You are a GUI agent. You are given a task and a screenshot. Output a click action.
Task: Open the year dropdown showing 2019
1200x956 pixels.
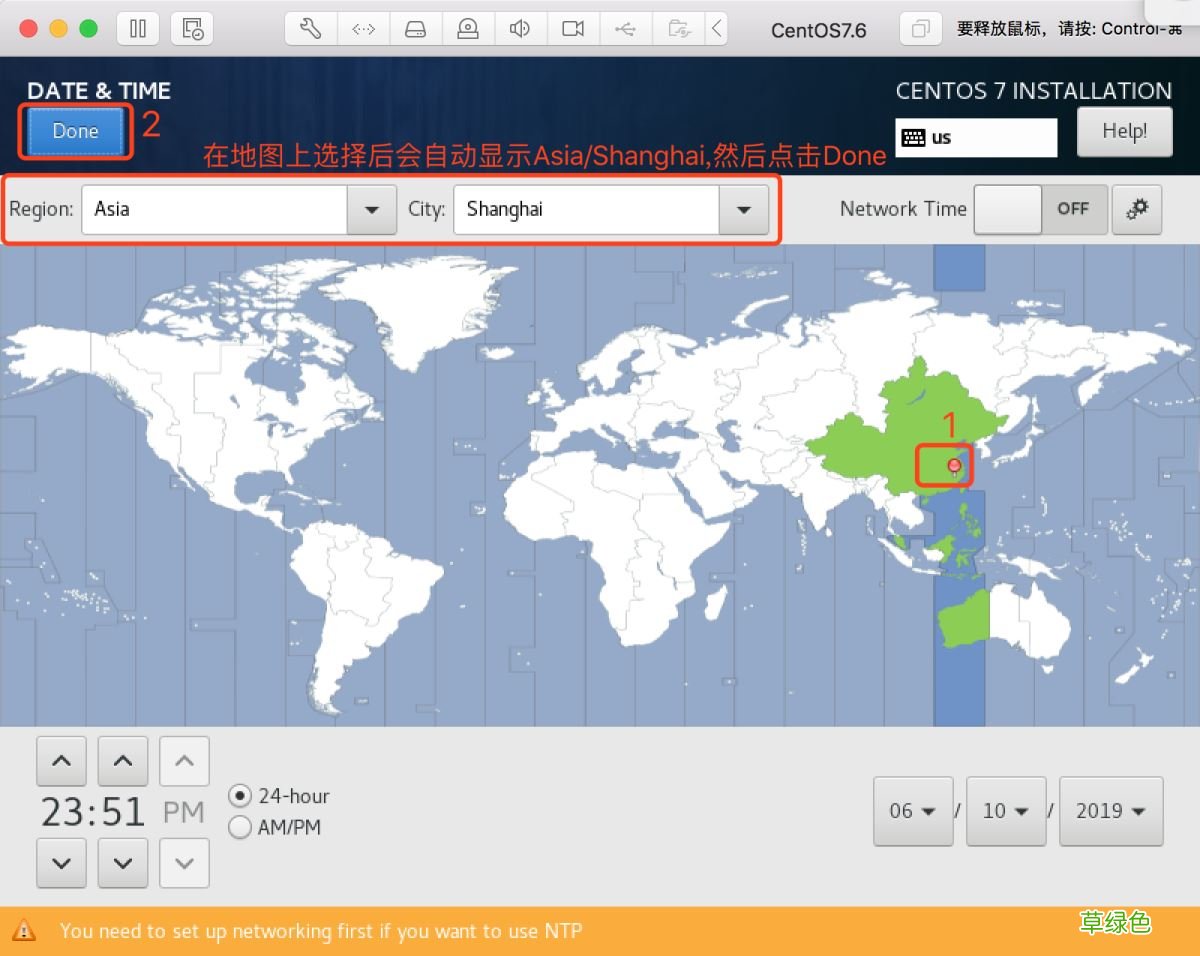click(1110, 811)
